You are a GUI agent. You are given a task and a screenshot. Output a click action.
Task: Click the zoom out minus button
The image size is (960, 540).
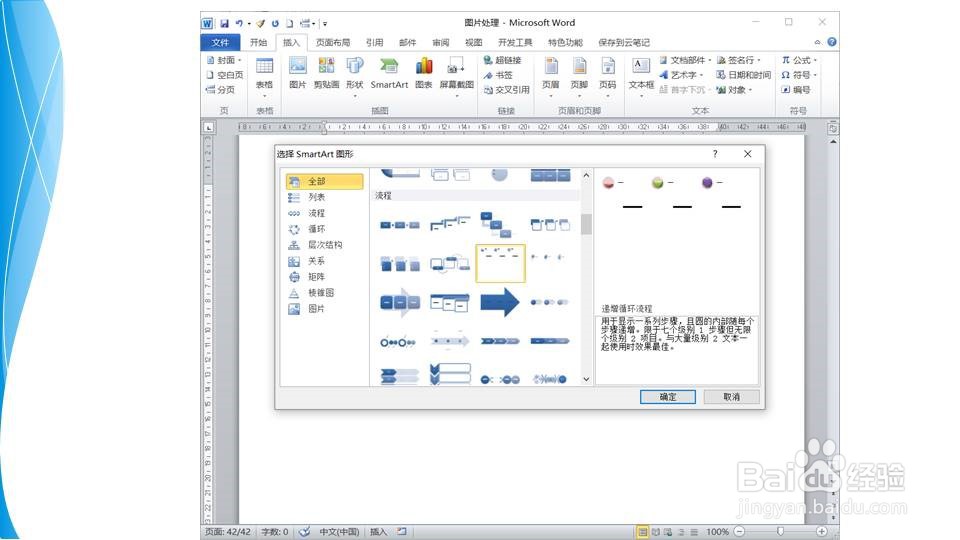(x=739, y=531)
